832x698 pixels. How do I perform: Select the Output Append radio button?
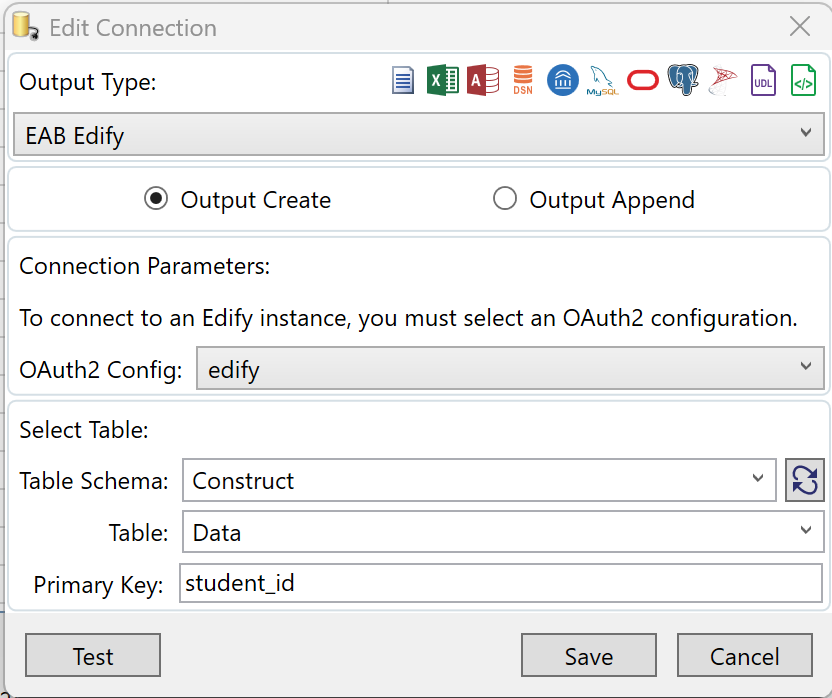(x=505, y=199)
